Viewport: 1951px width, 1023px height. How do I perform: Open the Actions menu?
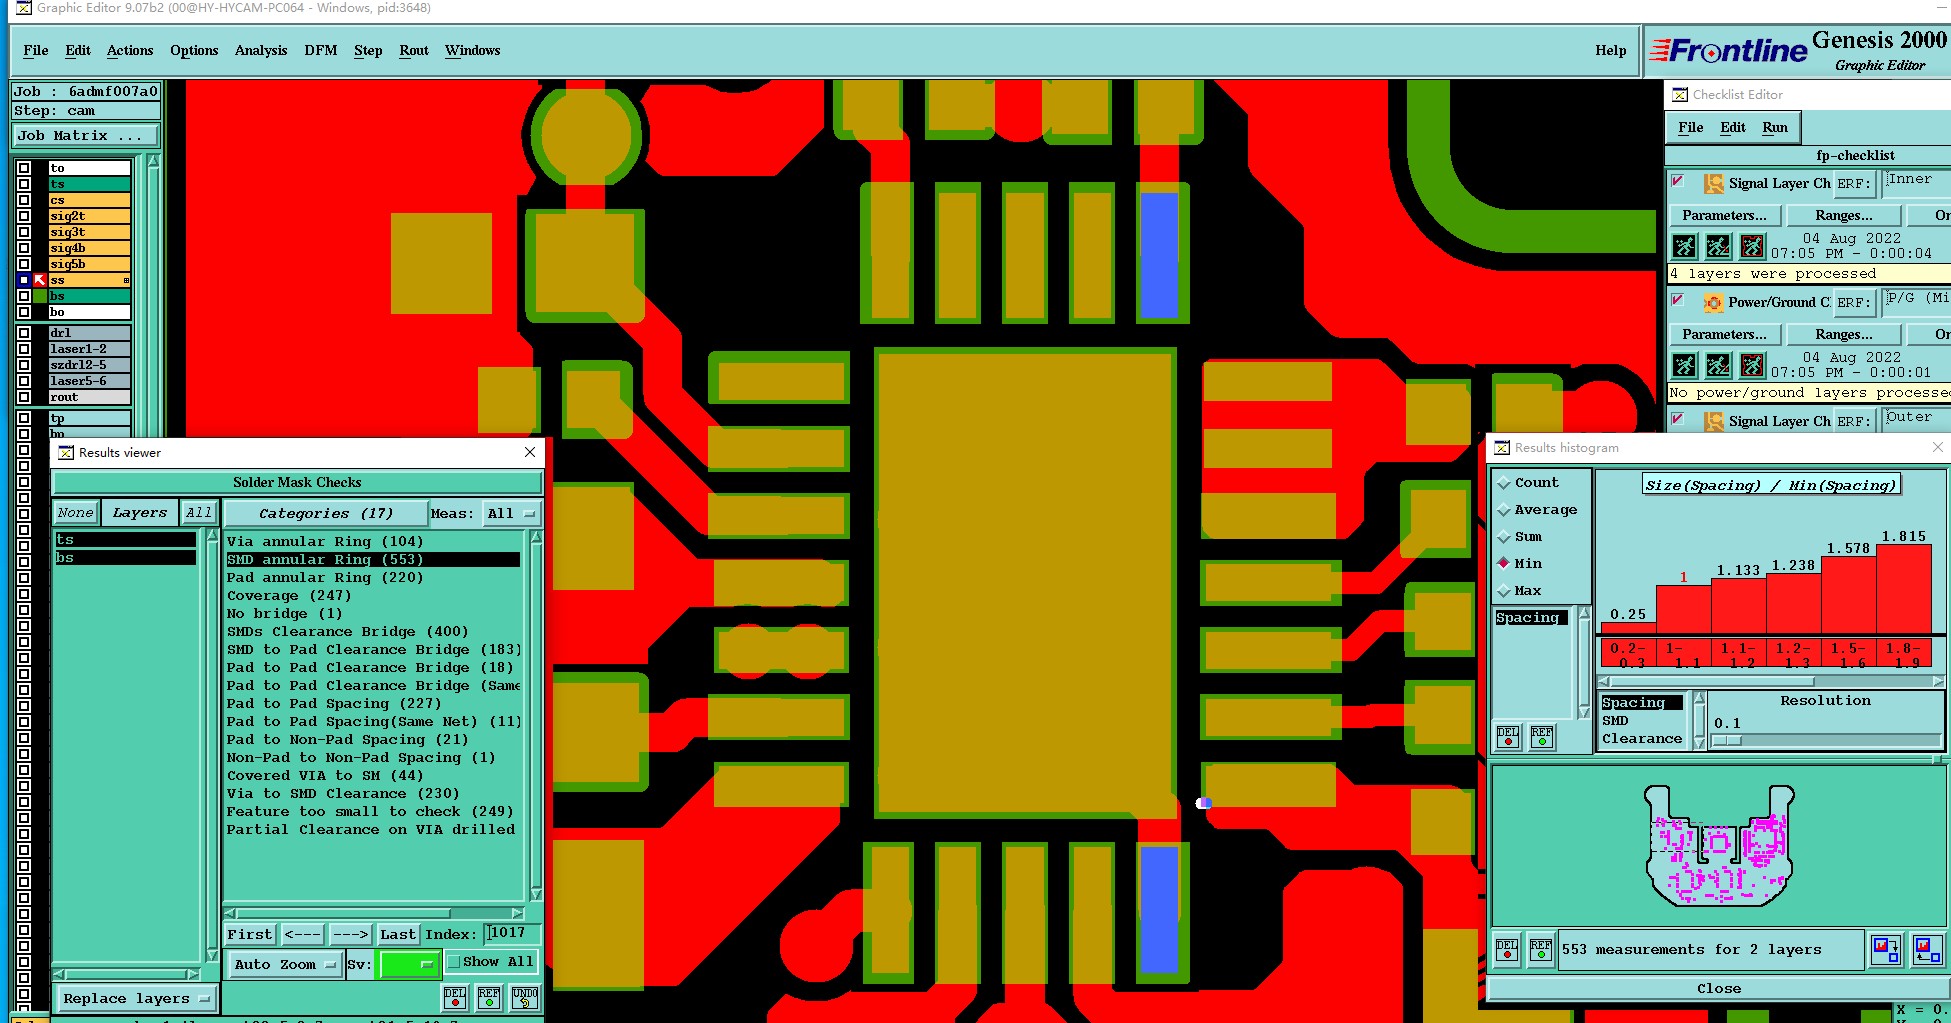(130, 50)
